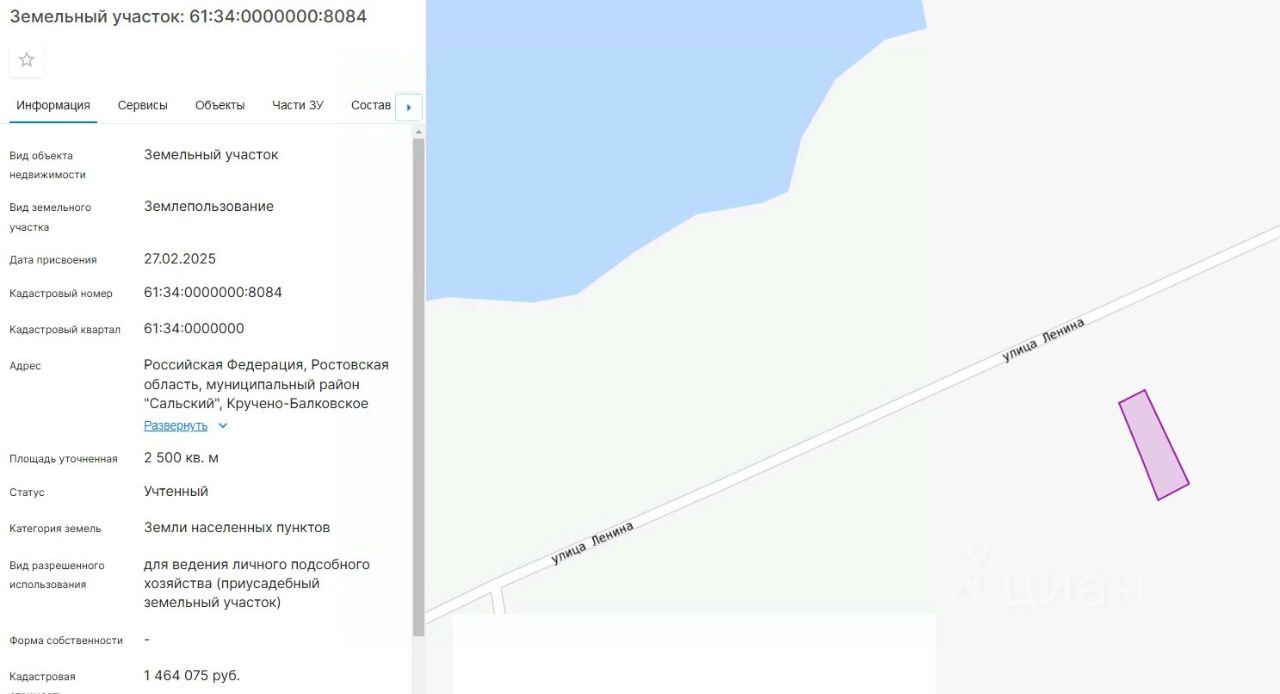This screenshot has height=694, width=1280.
Task: Switch to the Информация tab
Action: tap(53, 105)
